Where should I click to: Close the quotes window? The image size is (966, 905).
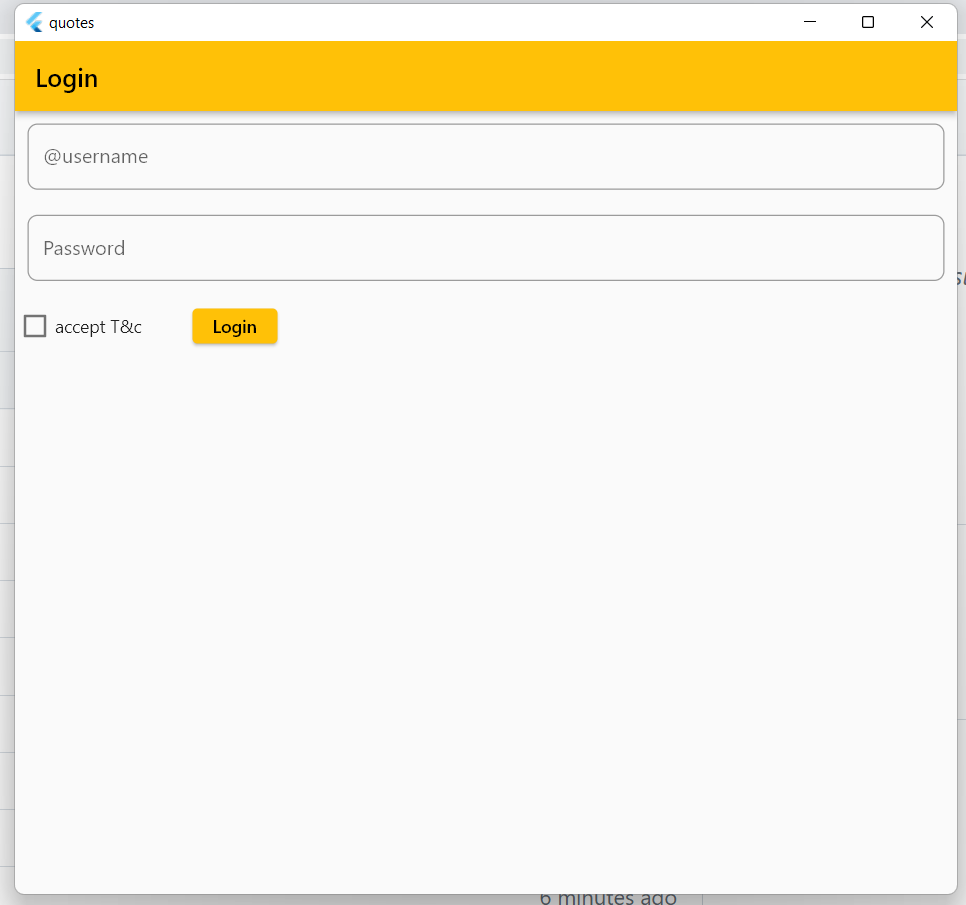926,21
